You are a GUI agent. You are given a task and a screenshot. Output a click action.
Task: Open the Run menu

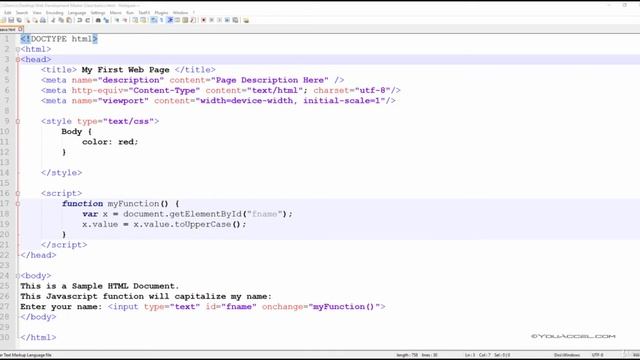130,13
